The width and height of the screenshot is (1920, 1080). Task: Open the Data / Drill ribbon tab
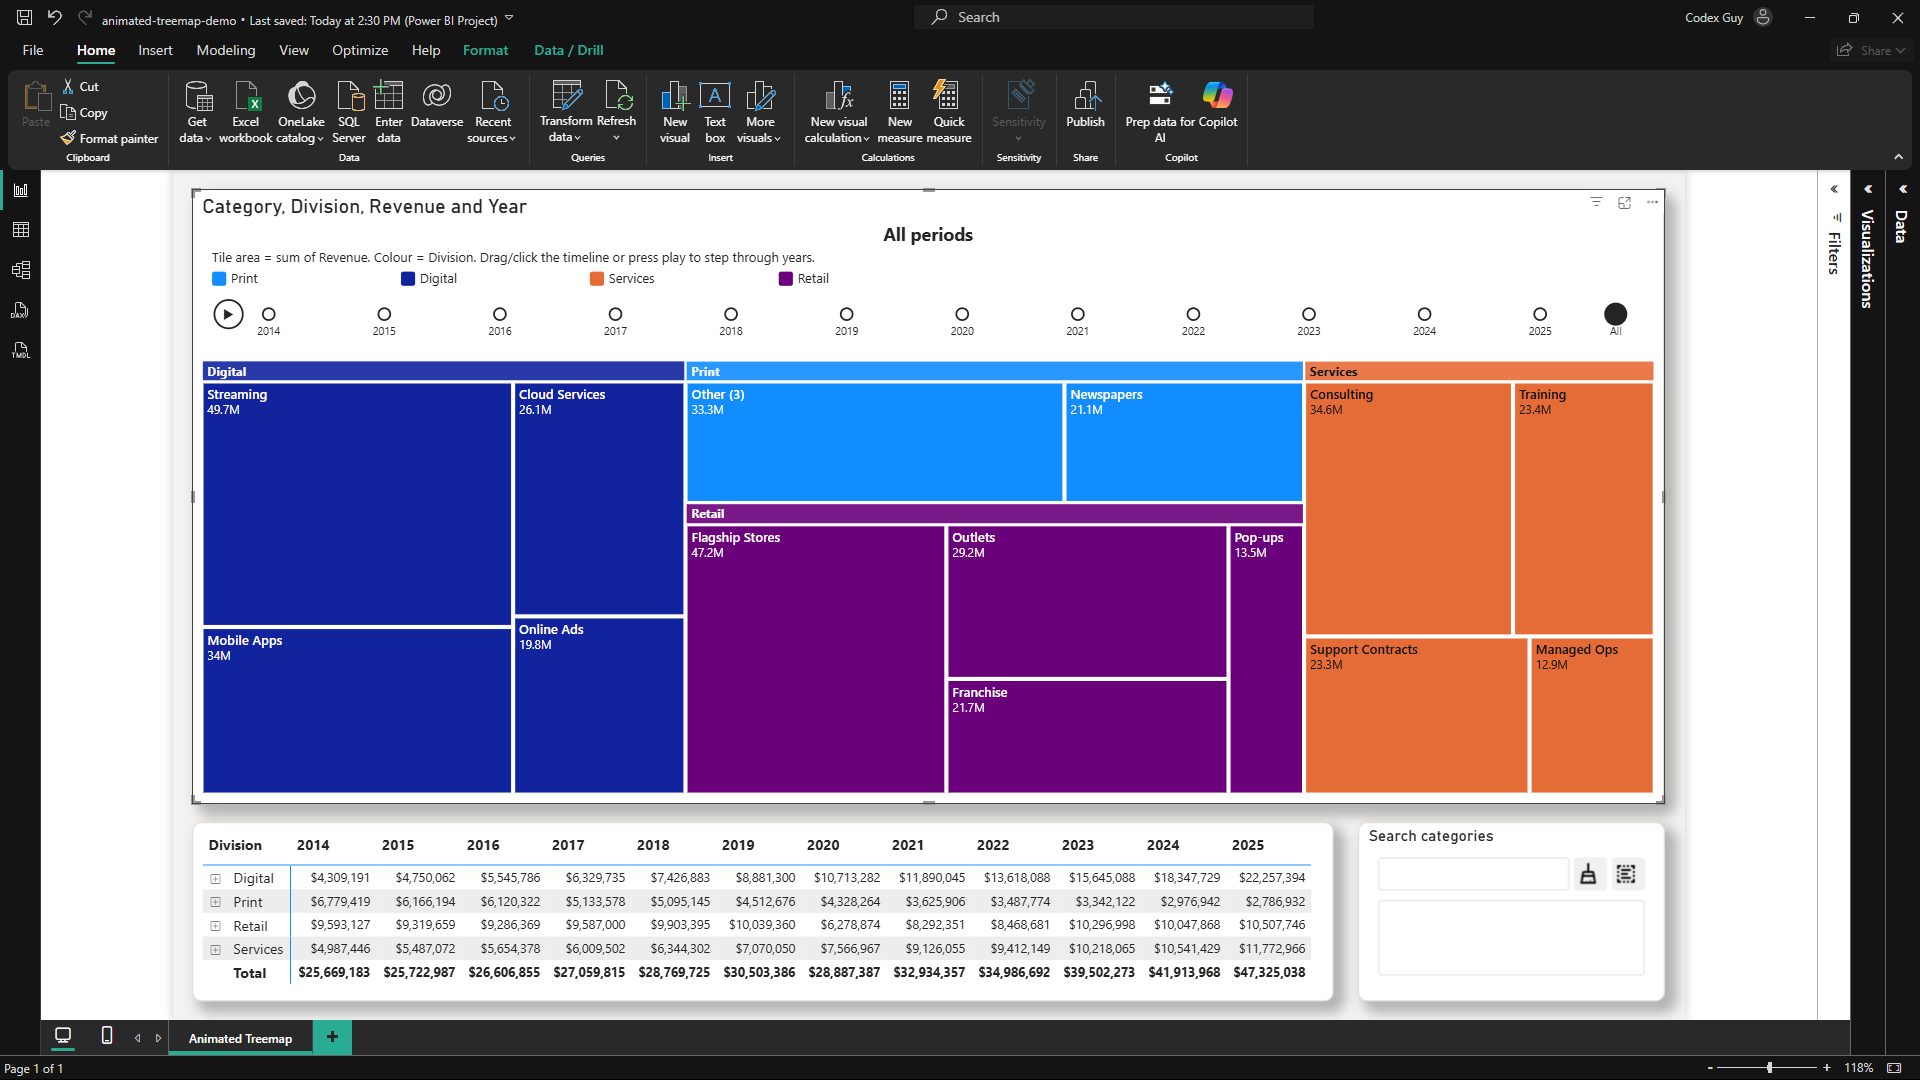[569, 50]
